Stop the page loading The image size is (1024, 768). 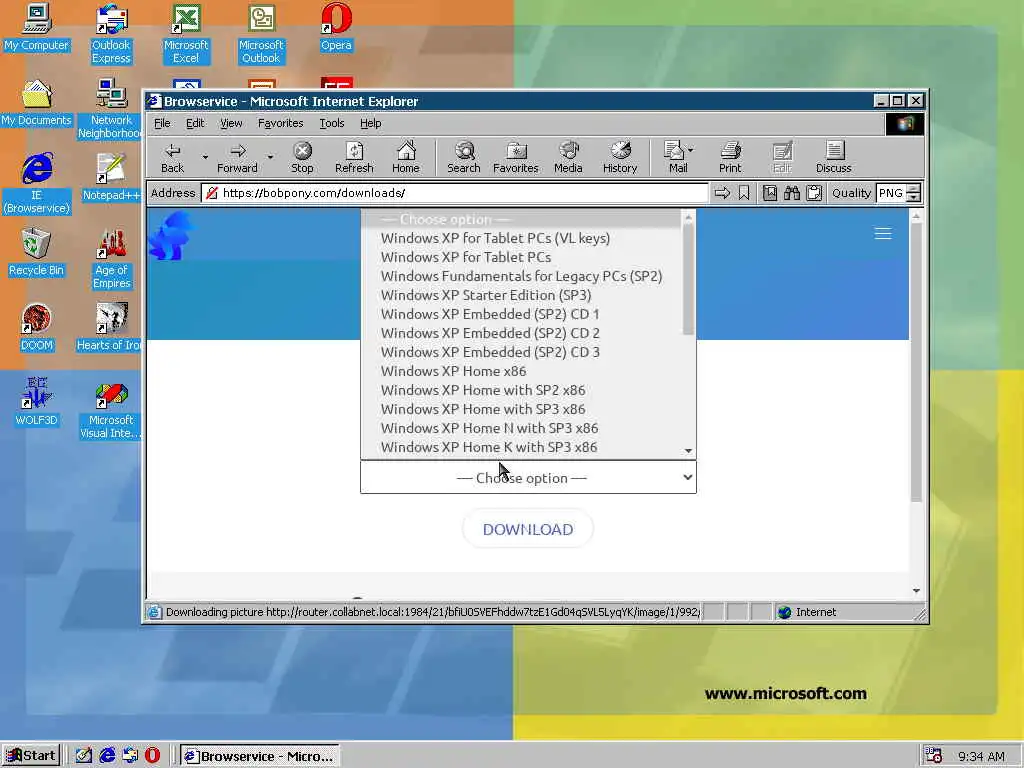[302, 157]
